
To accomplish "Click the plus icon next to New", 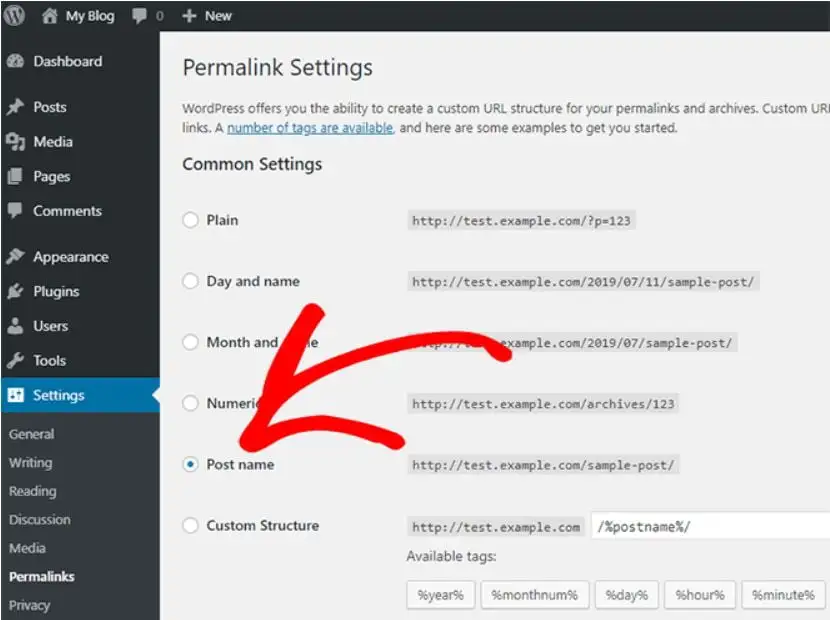I will point(189,16).
